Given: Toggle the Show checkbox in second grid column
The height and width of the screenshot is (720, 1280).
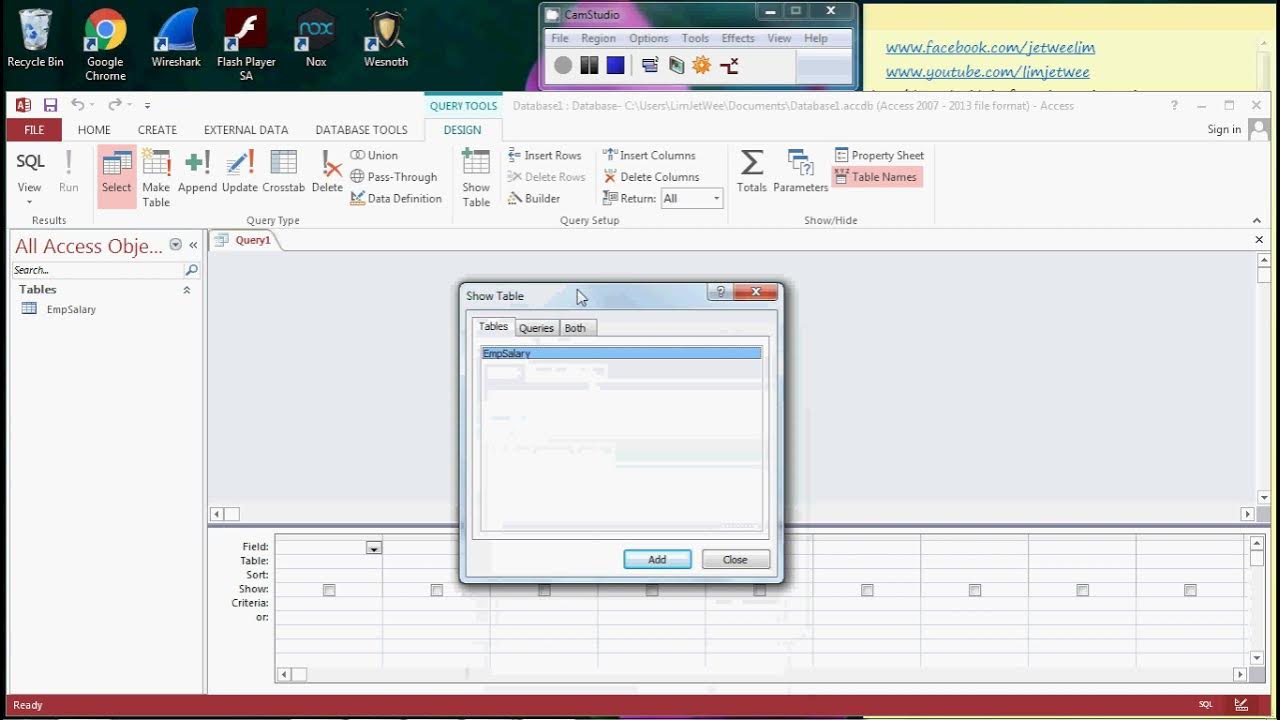Looking at the screenshot, I should (437, 590).
